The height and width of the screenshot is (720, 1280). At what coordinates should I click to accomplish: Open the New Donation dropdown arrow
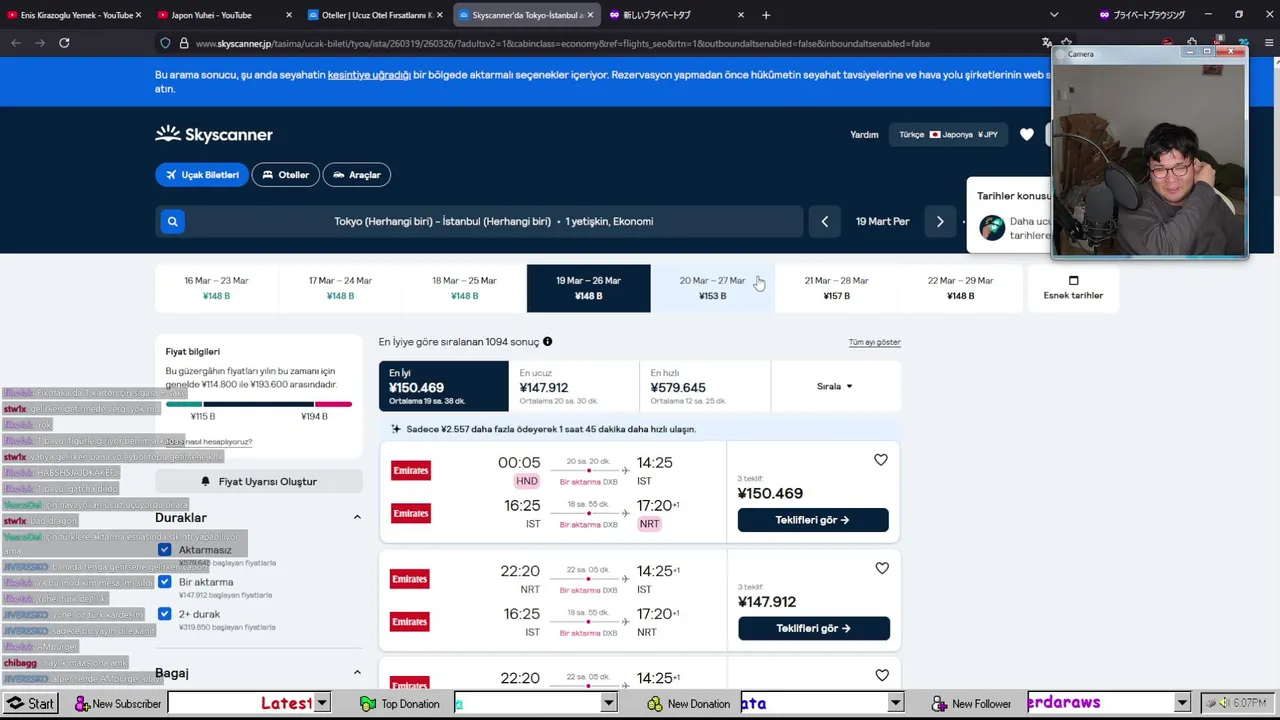[895, 704]
